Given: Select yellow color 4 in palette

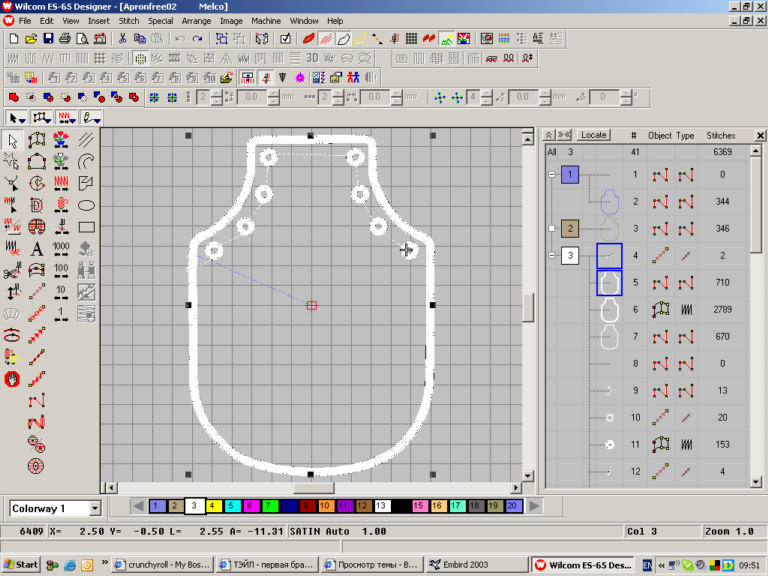Looking at the screenshot, I should click(213, 507).
